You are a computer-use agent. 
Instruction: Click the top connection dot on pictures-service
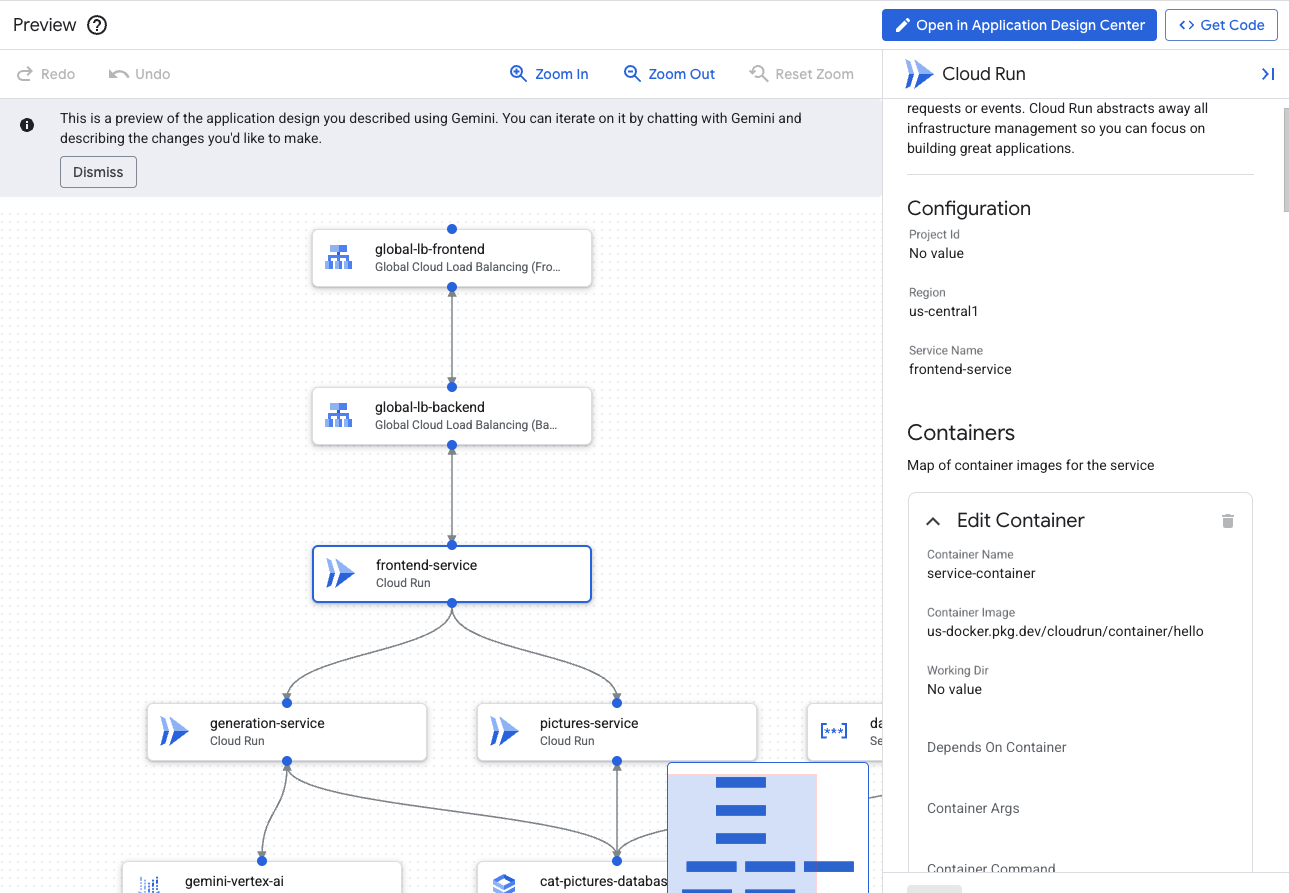pos(617,703)
